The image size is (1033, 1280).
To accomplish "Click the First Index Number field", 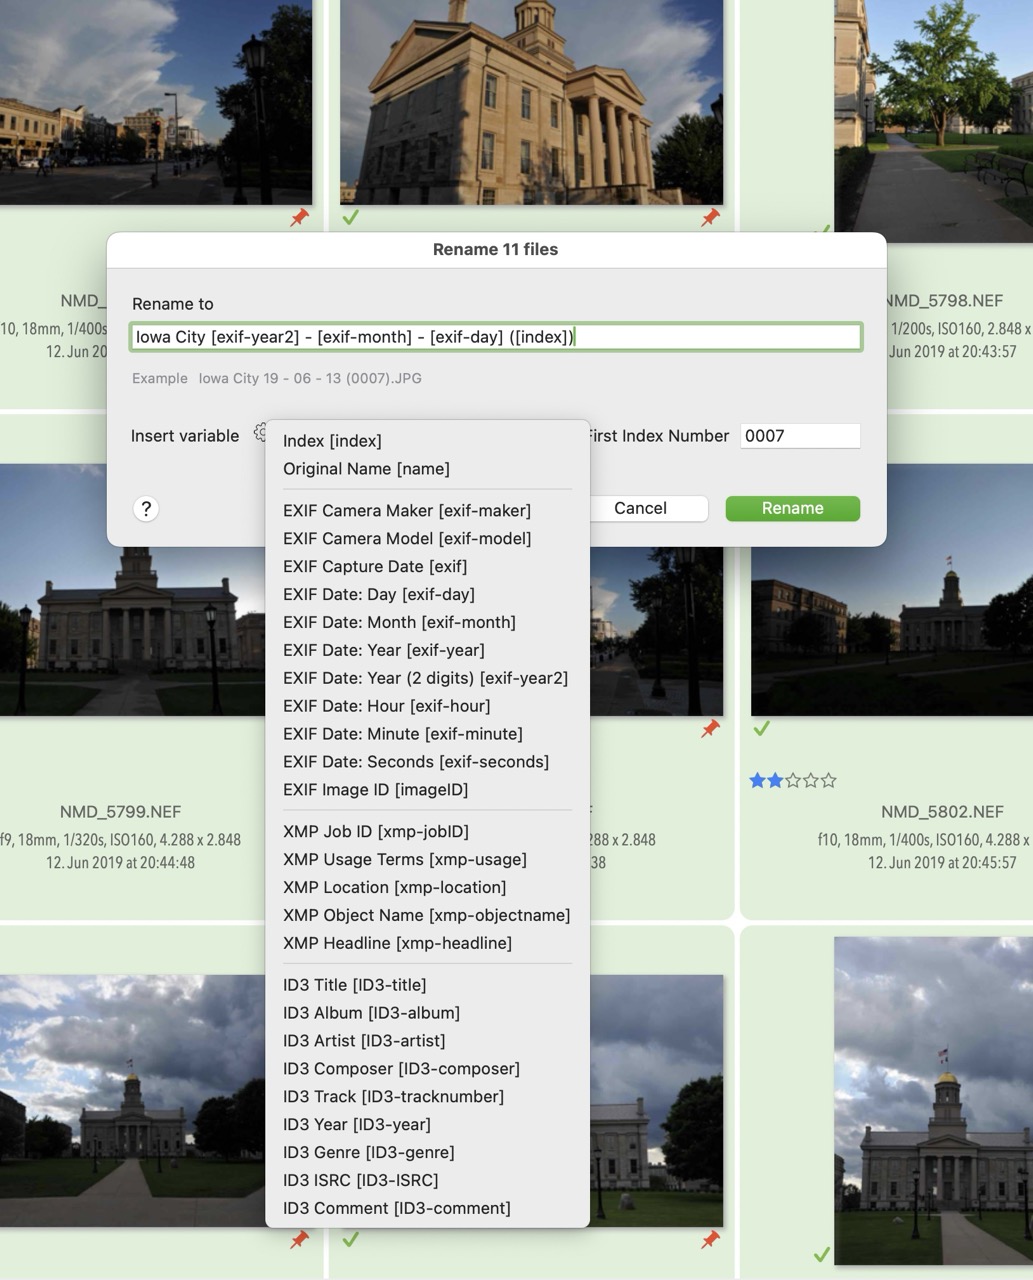I will click(x=799, y=436).
